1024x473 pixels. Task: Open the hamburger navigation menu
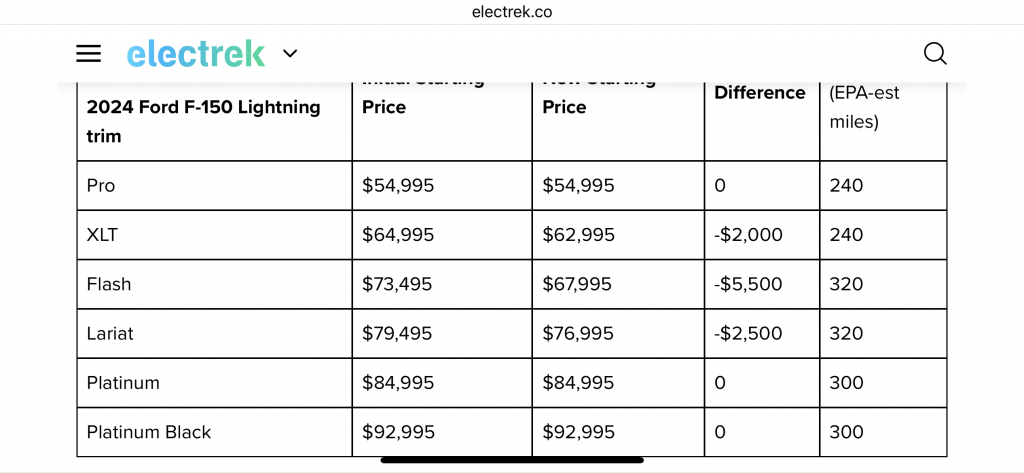pos(88,54)
